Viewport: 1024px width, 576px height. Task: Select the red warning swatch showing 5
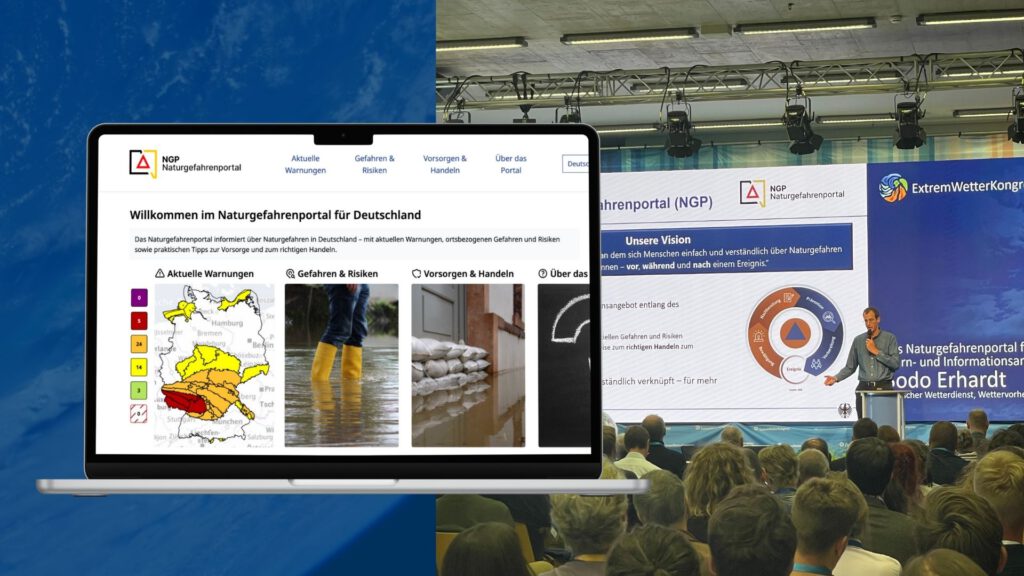pos(138,321)
